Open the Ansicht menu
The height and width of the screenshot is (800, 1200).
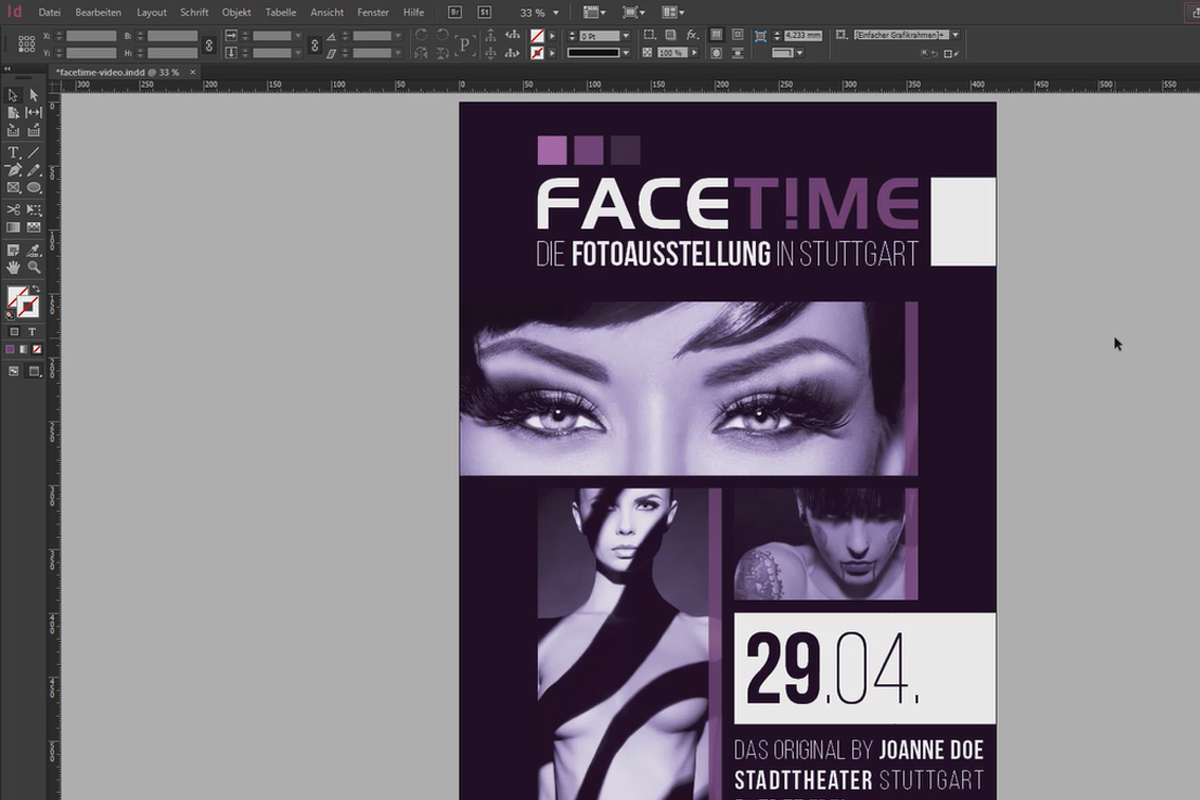tap(327, 13)
